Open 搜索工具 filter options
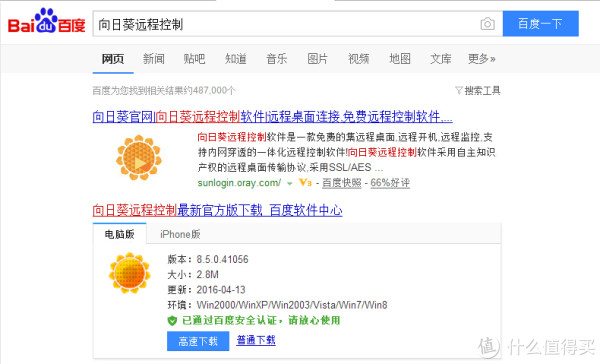 pyautogui.click(x=478, y=91)
